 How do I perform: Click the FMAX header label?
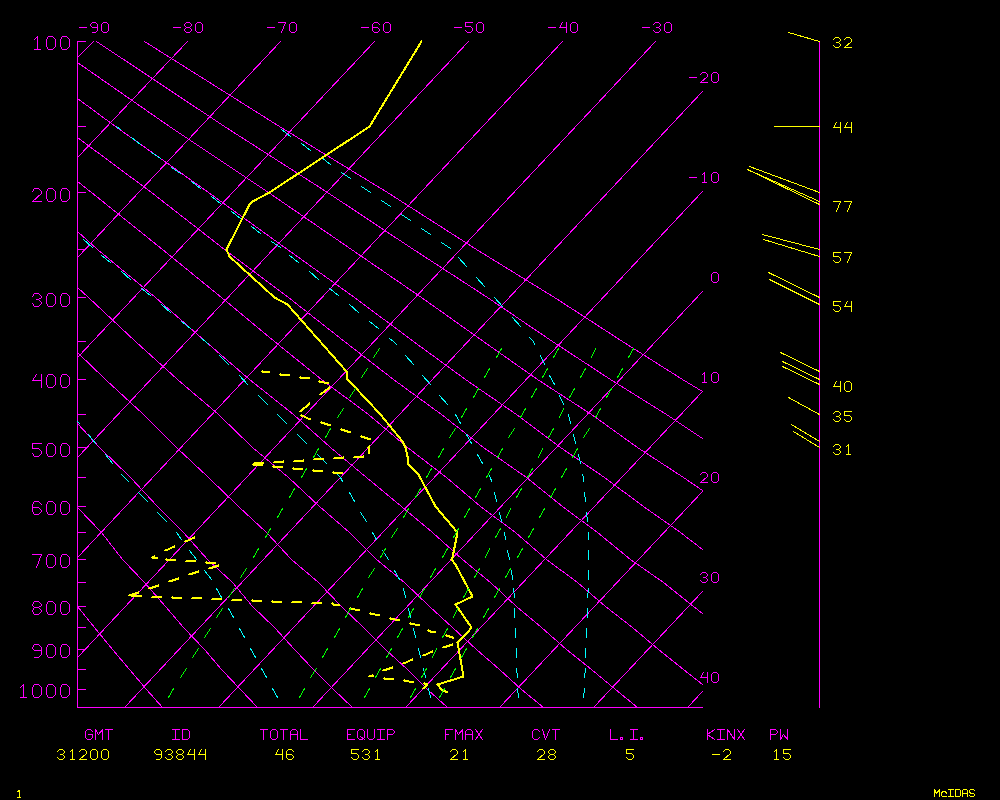pyautogui.click(x=463, y=735)
